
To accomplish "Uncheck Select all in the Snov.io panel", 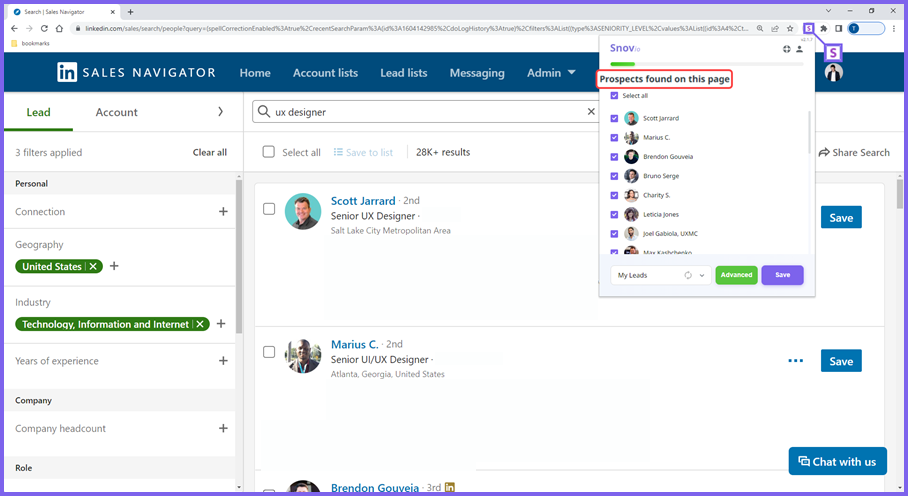I will click(x=614, y=95).
